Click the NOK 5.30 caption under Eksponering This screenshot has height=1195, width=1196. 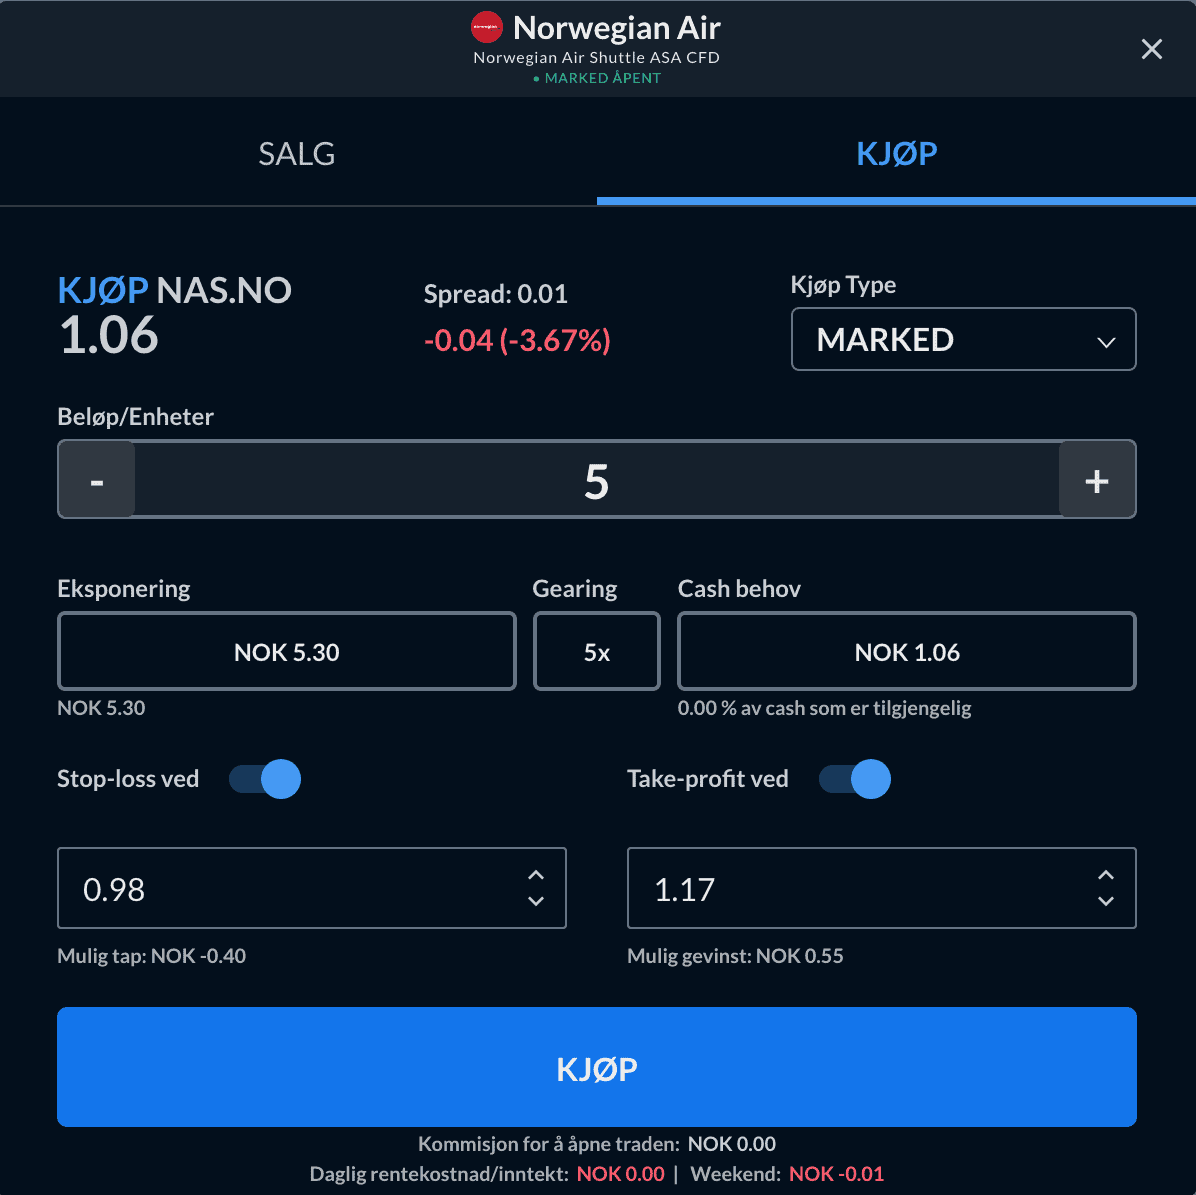click(x=101, y=708)
